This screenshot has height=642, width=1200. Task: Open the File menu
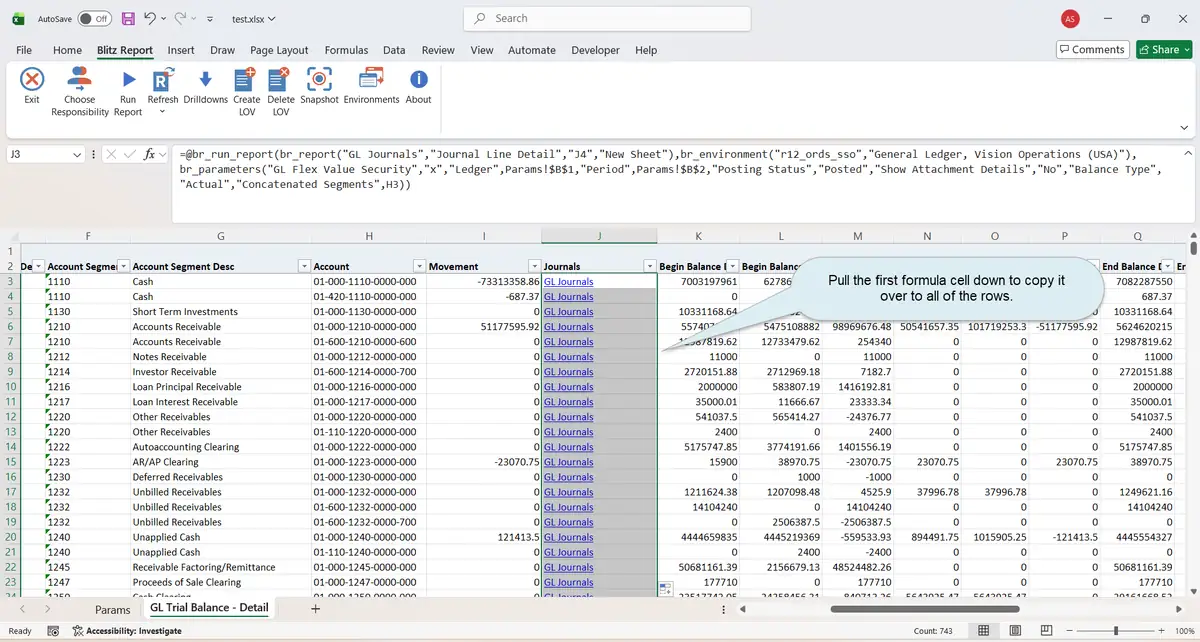tap(24, 50)
